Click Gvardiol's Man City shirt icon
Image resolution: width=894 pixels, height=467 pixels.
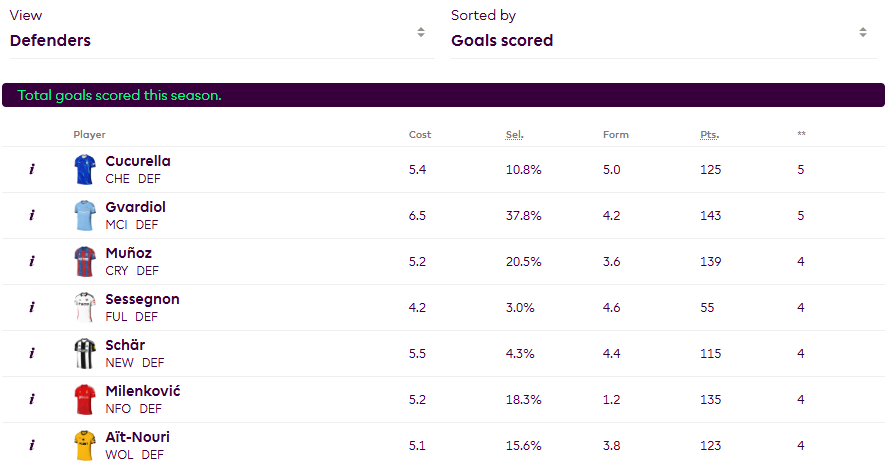click(x=84, y=216)
